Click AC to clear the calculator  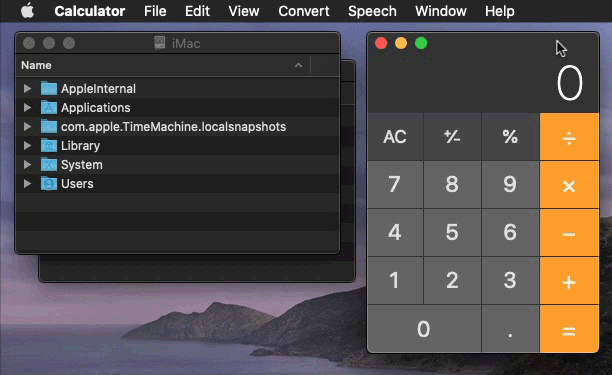tap(395, 137)
